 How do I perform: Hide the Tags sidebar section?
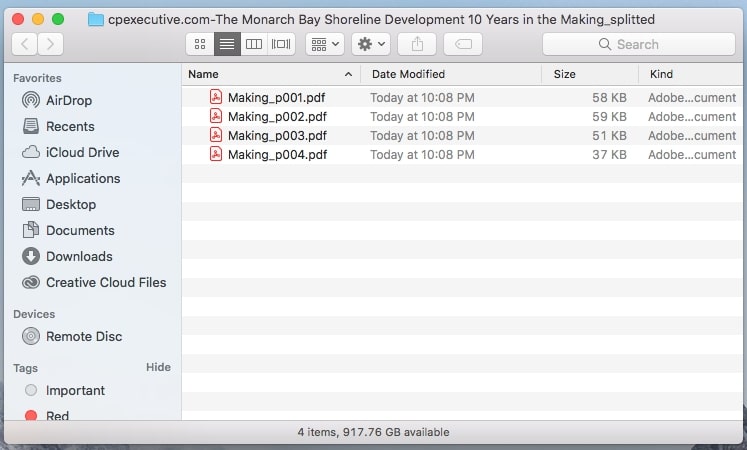(x=158, y=367)
